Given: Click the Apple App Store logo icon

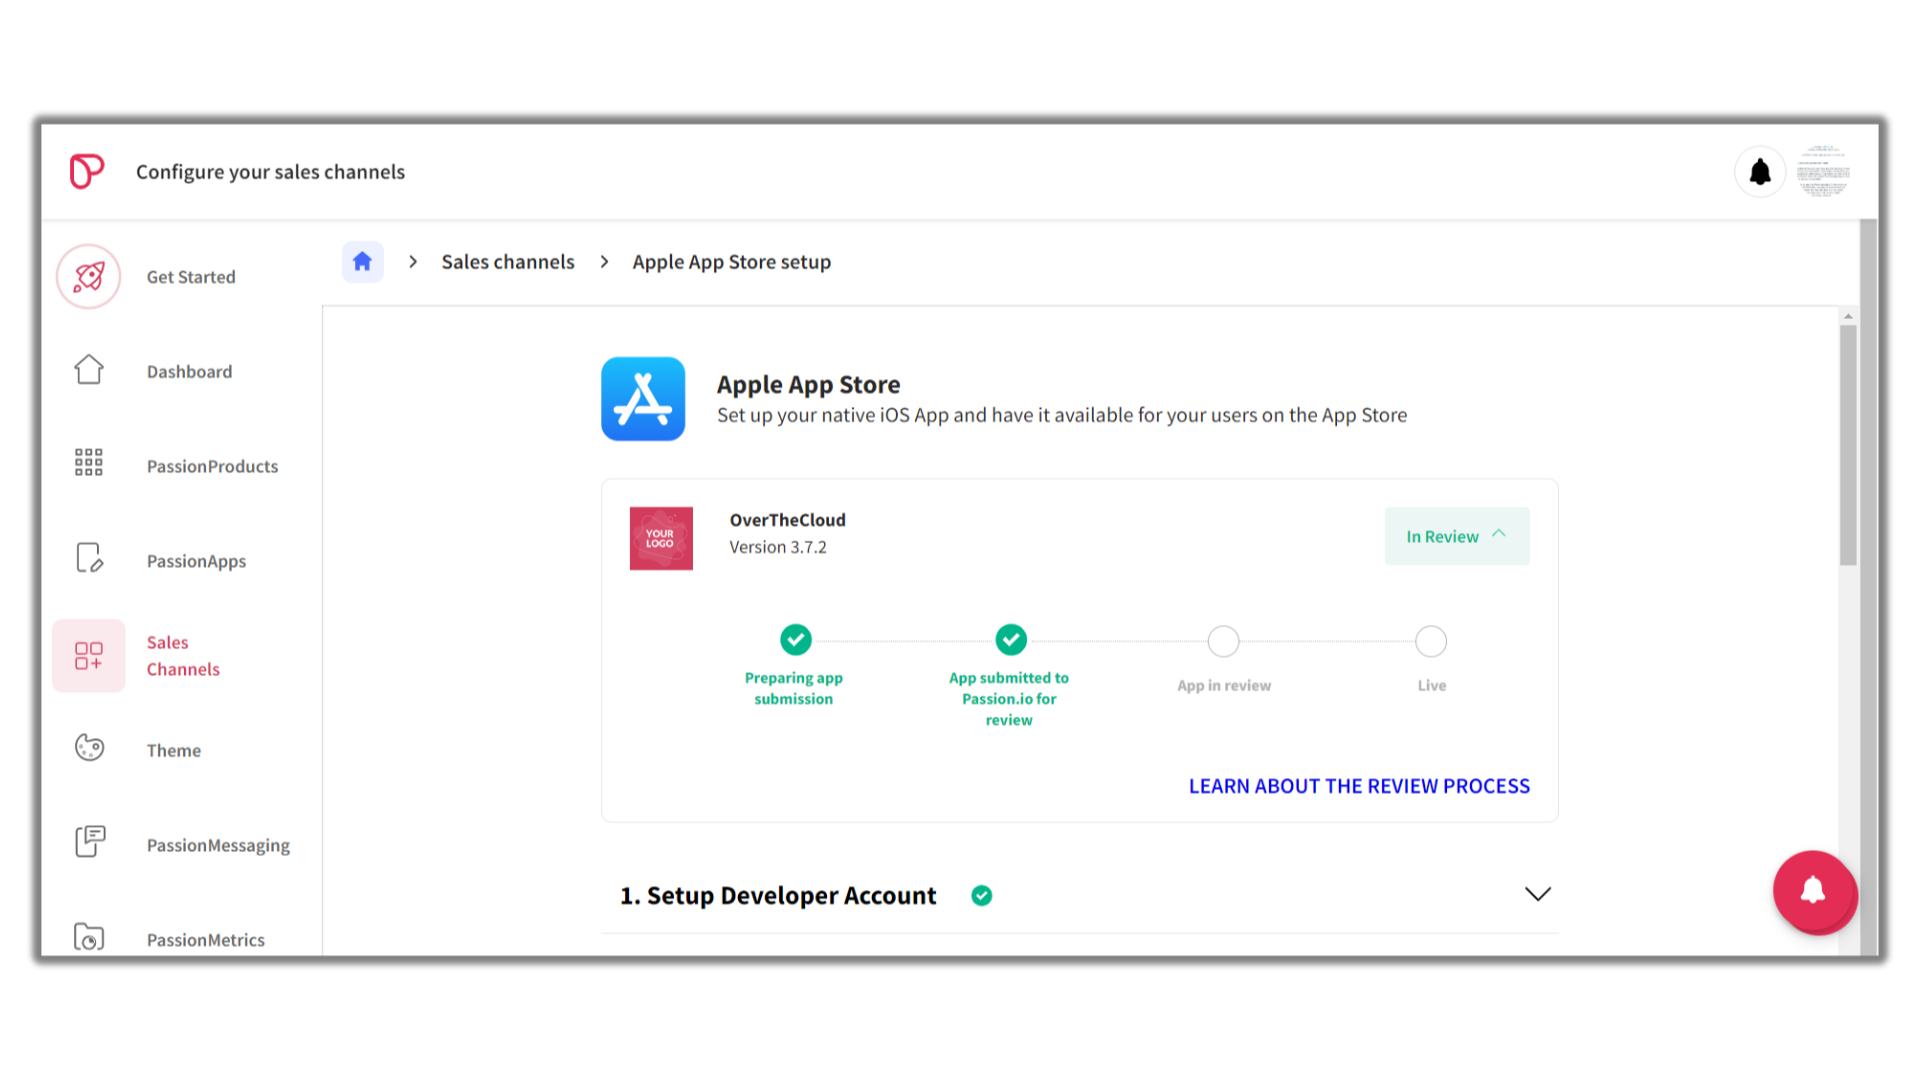Looking at the screenshot, I should 643,399.
